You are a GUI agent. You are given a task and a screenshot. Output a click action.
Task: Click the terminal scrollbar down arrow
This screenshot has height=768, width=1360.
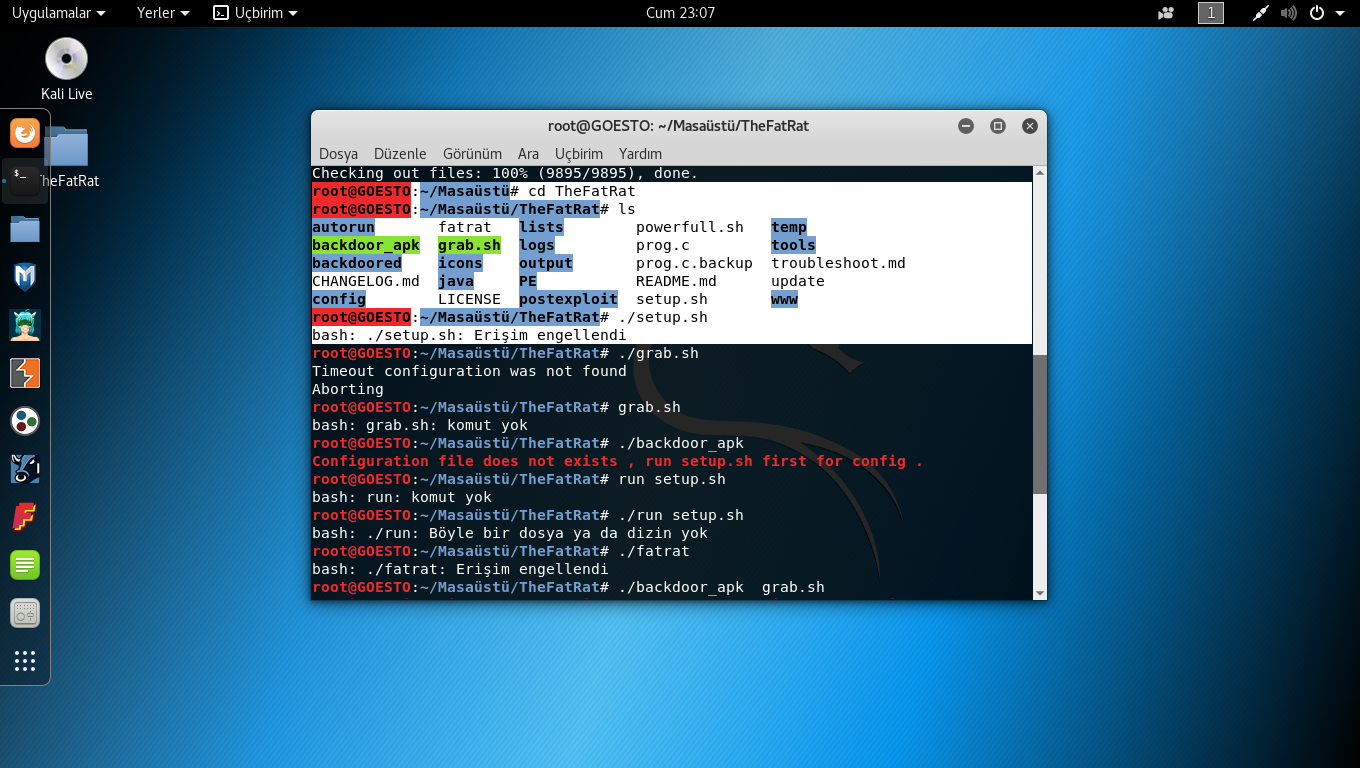click(1040, 593)
